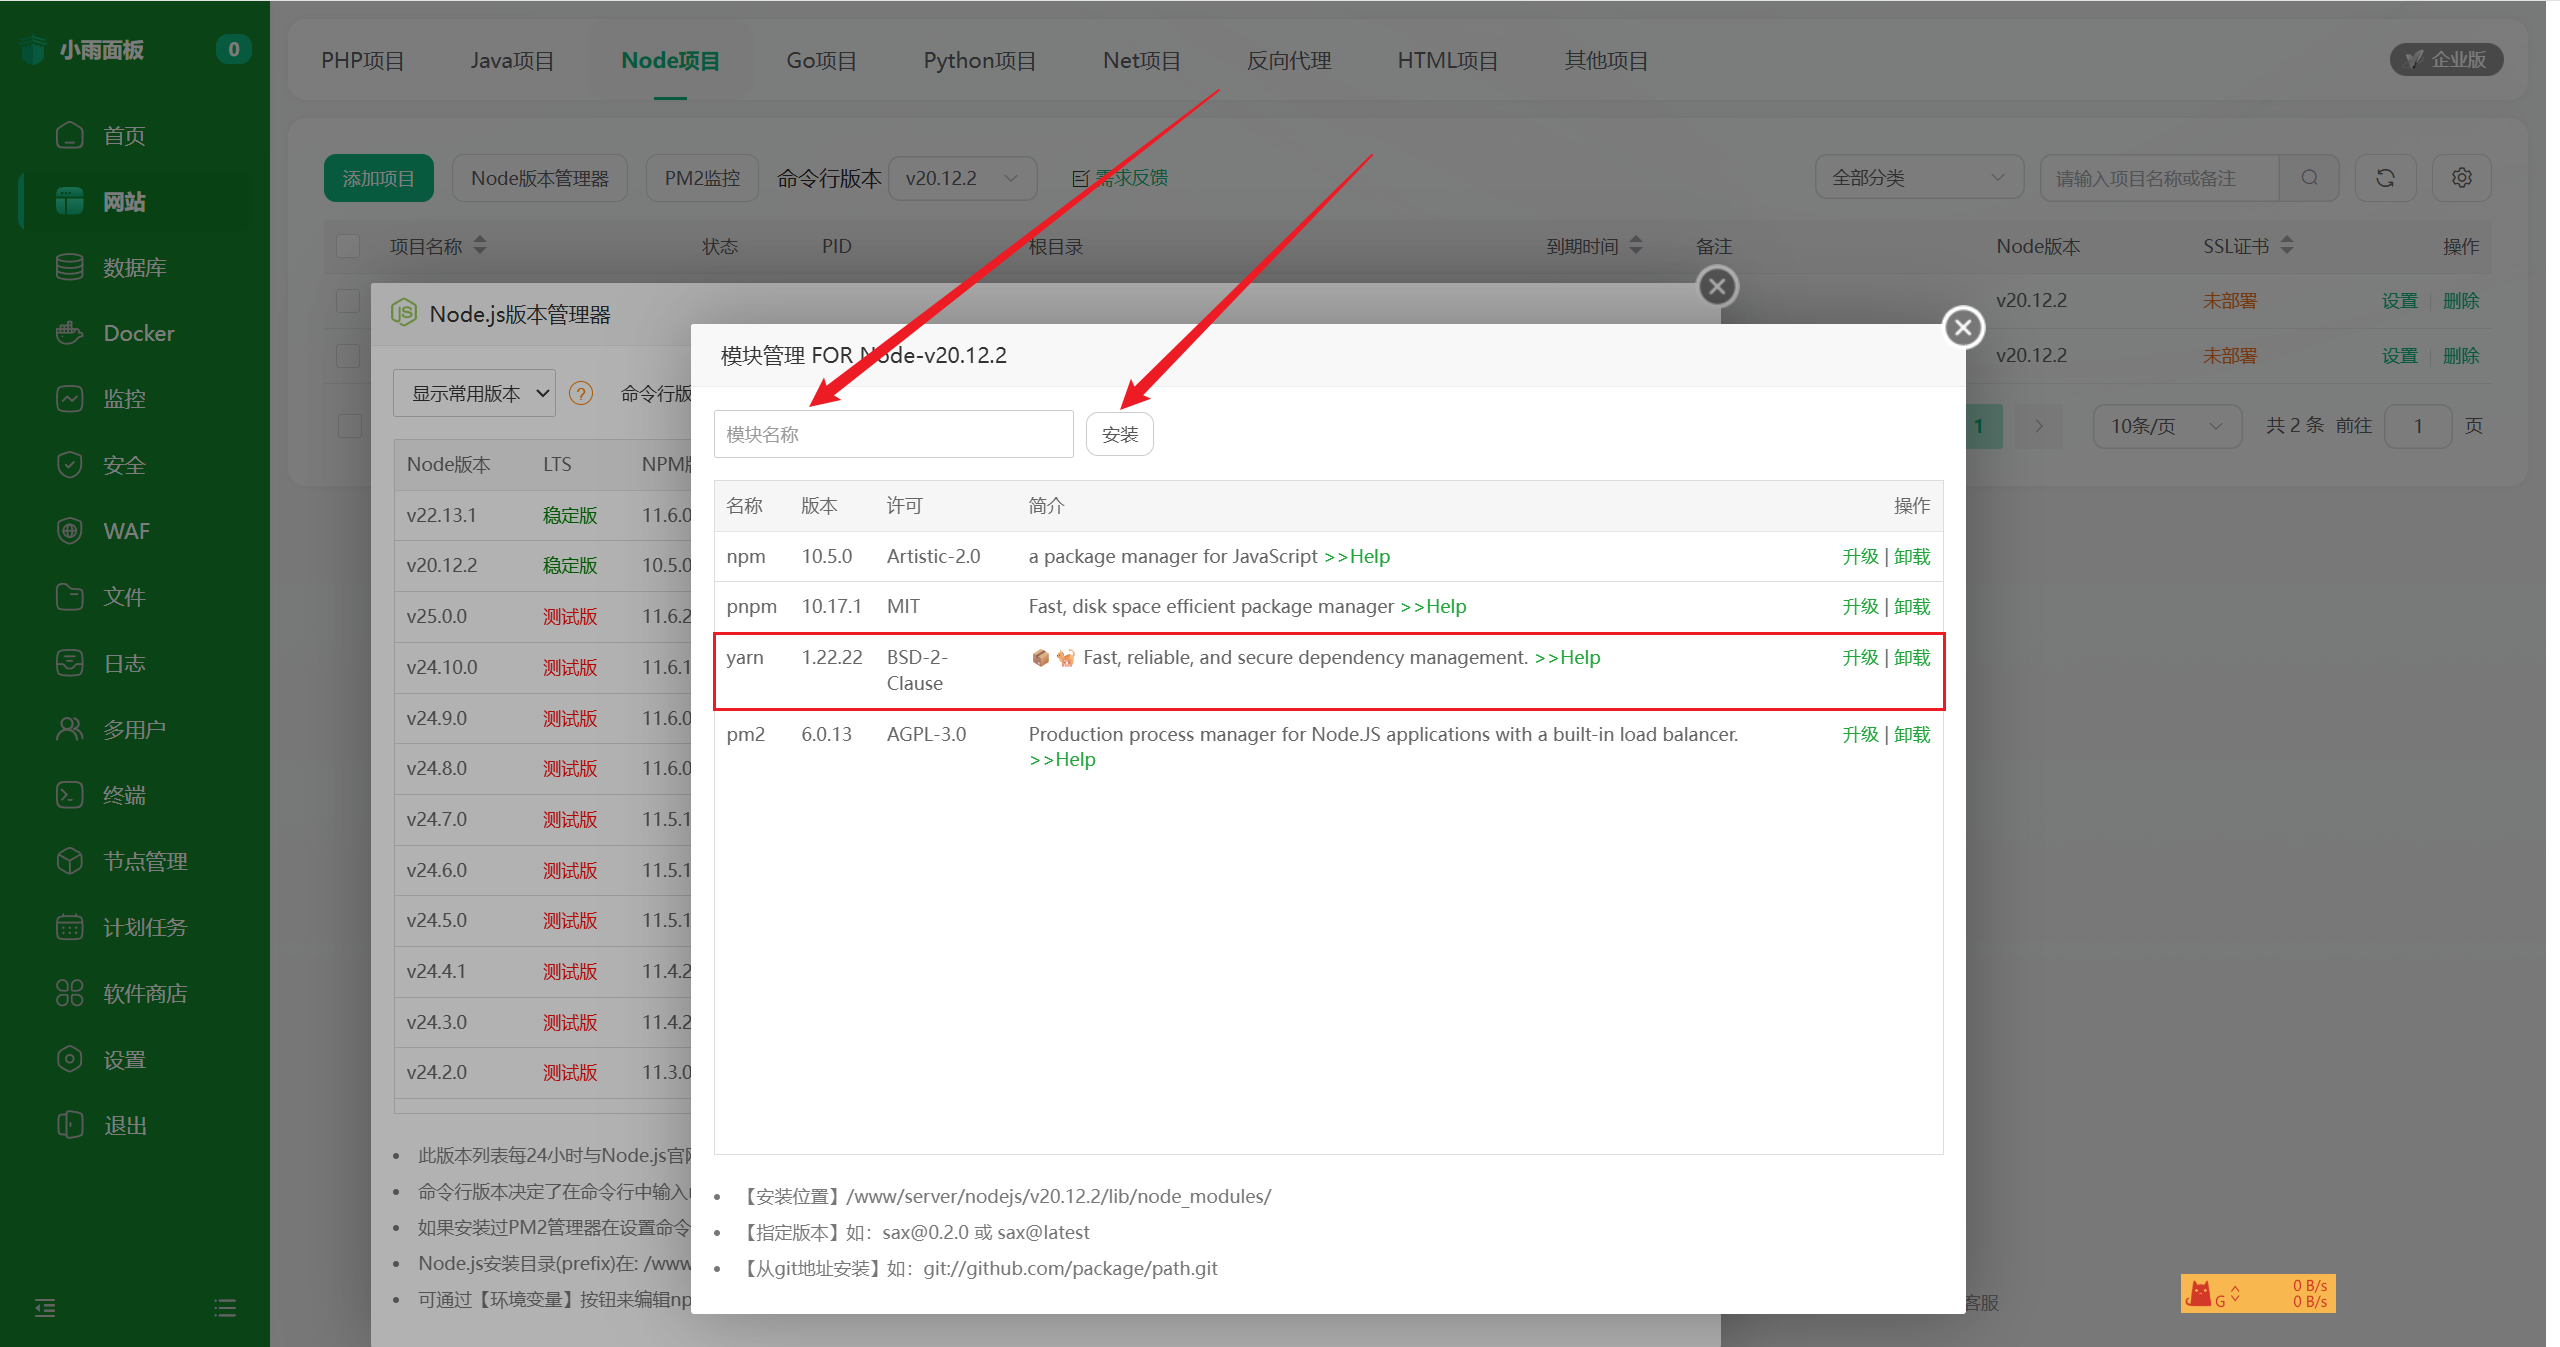Switch to the Go项目 tab
This screenshot has height=1347, width=2560.
pos(821,61)
